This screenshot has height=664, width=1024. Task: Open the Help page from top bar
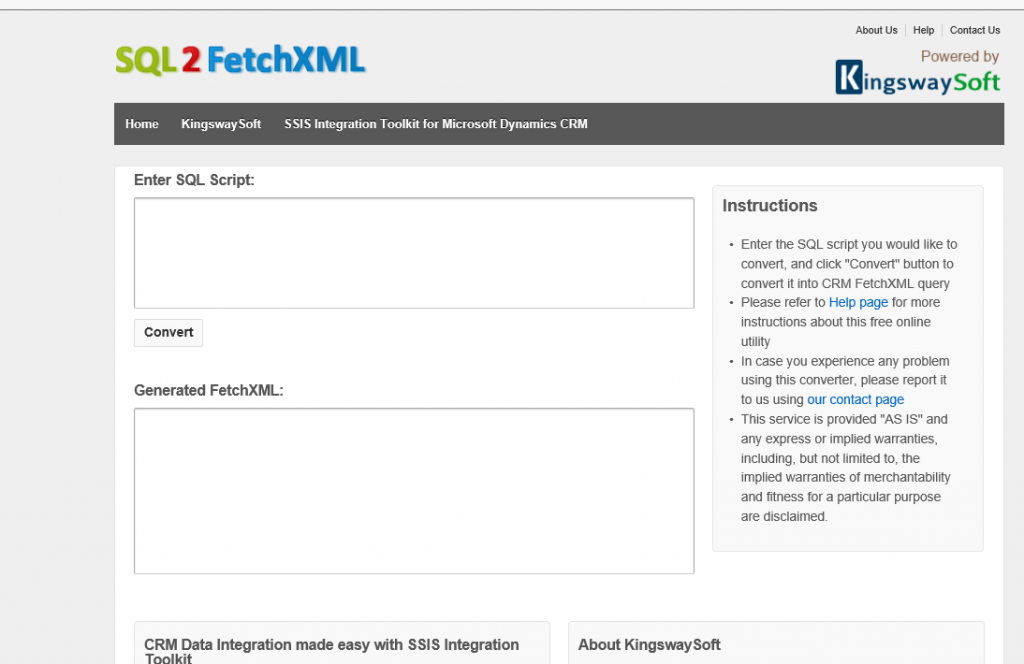click(x=923, y=30)
